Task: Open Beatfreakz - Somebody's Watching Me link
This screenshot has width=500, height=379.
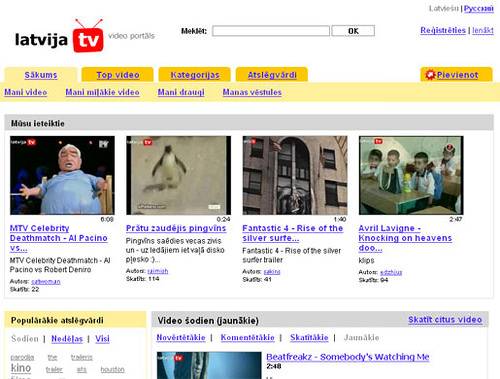Action: (x=348, y=357)
